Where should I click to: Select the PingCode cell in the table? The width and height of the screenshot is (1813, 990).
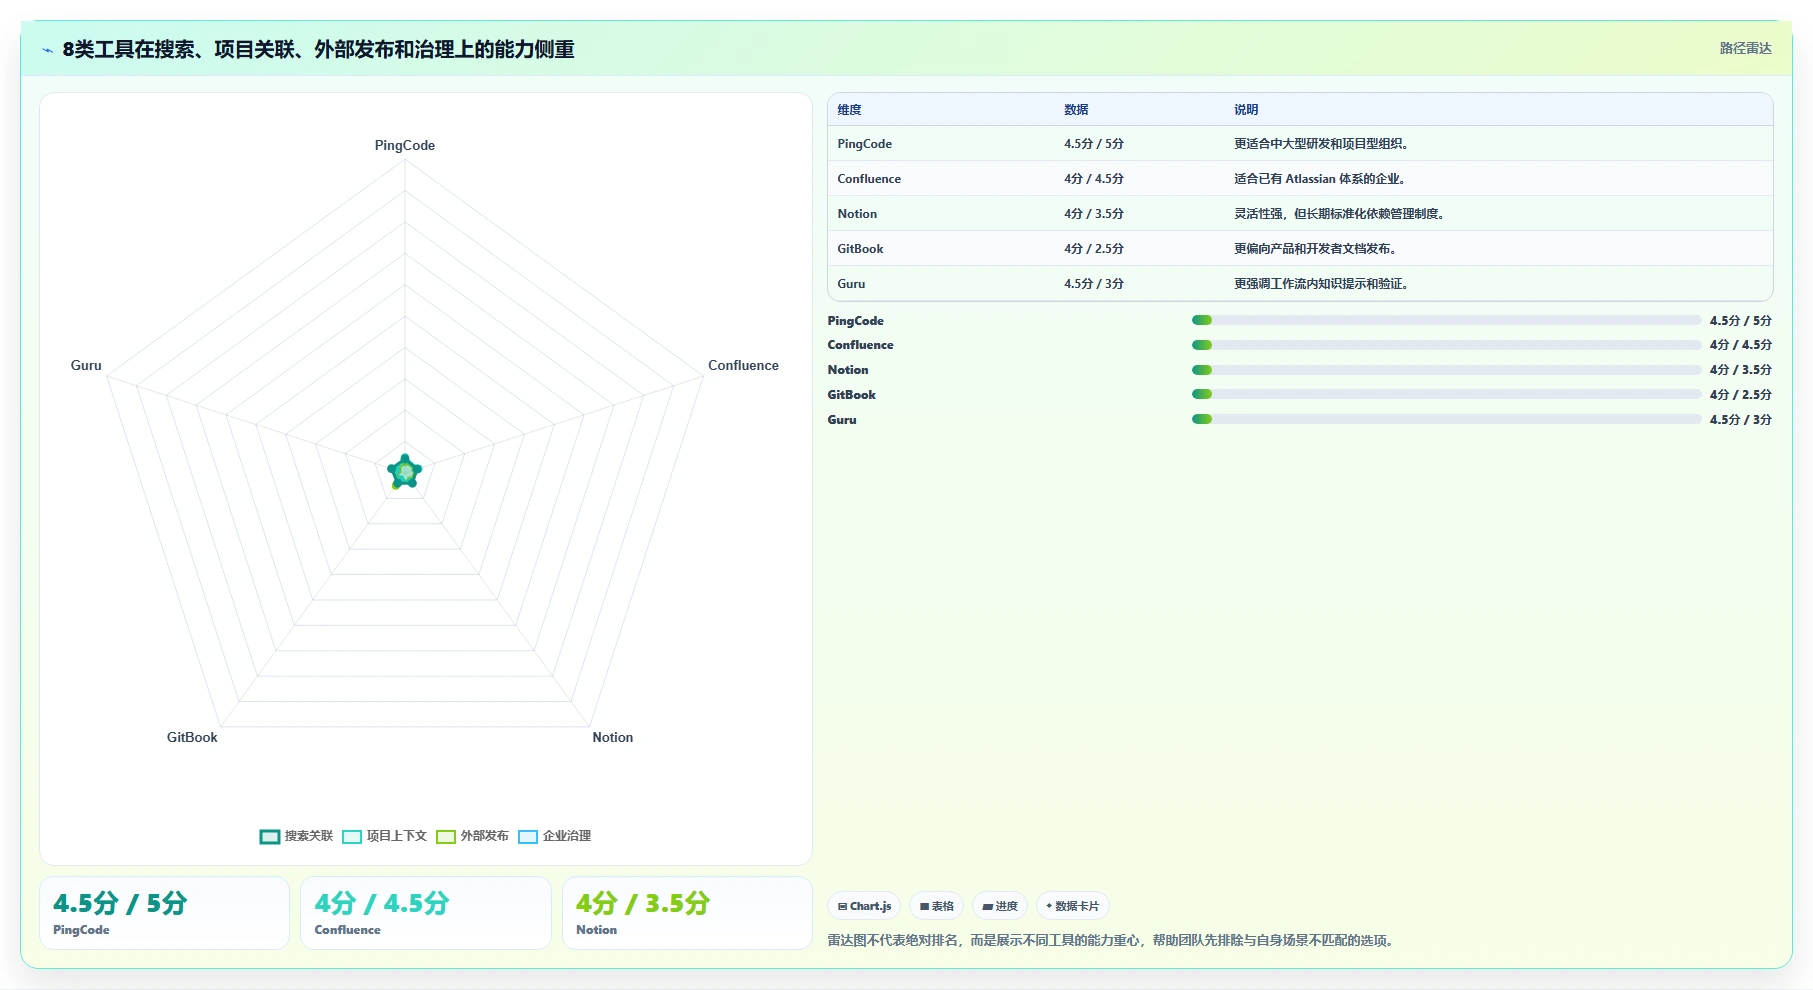[x=865, y=144]
